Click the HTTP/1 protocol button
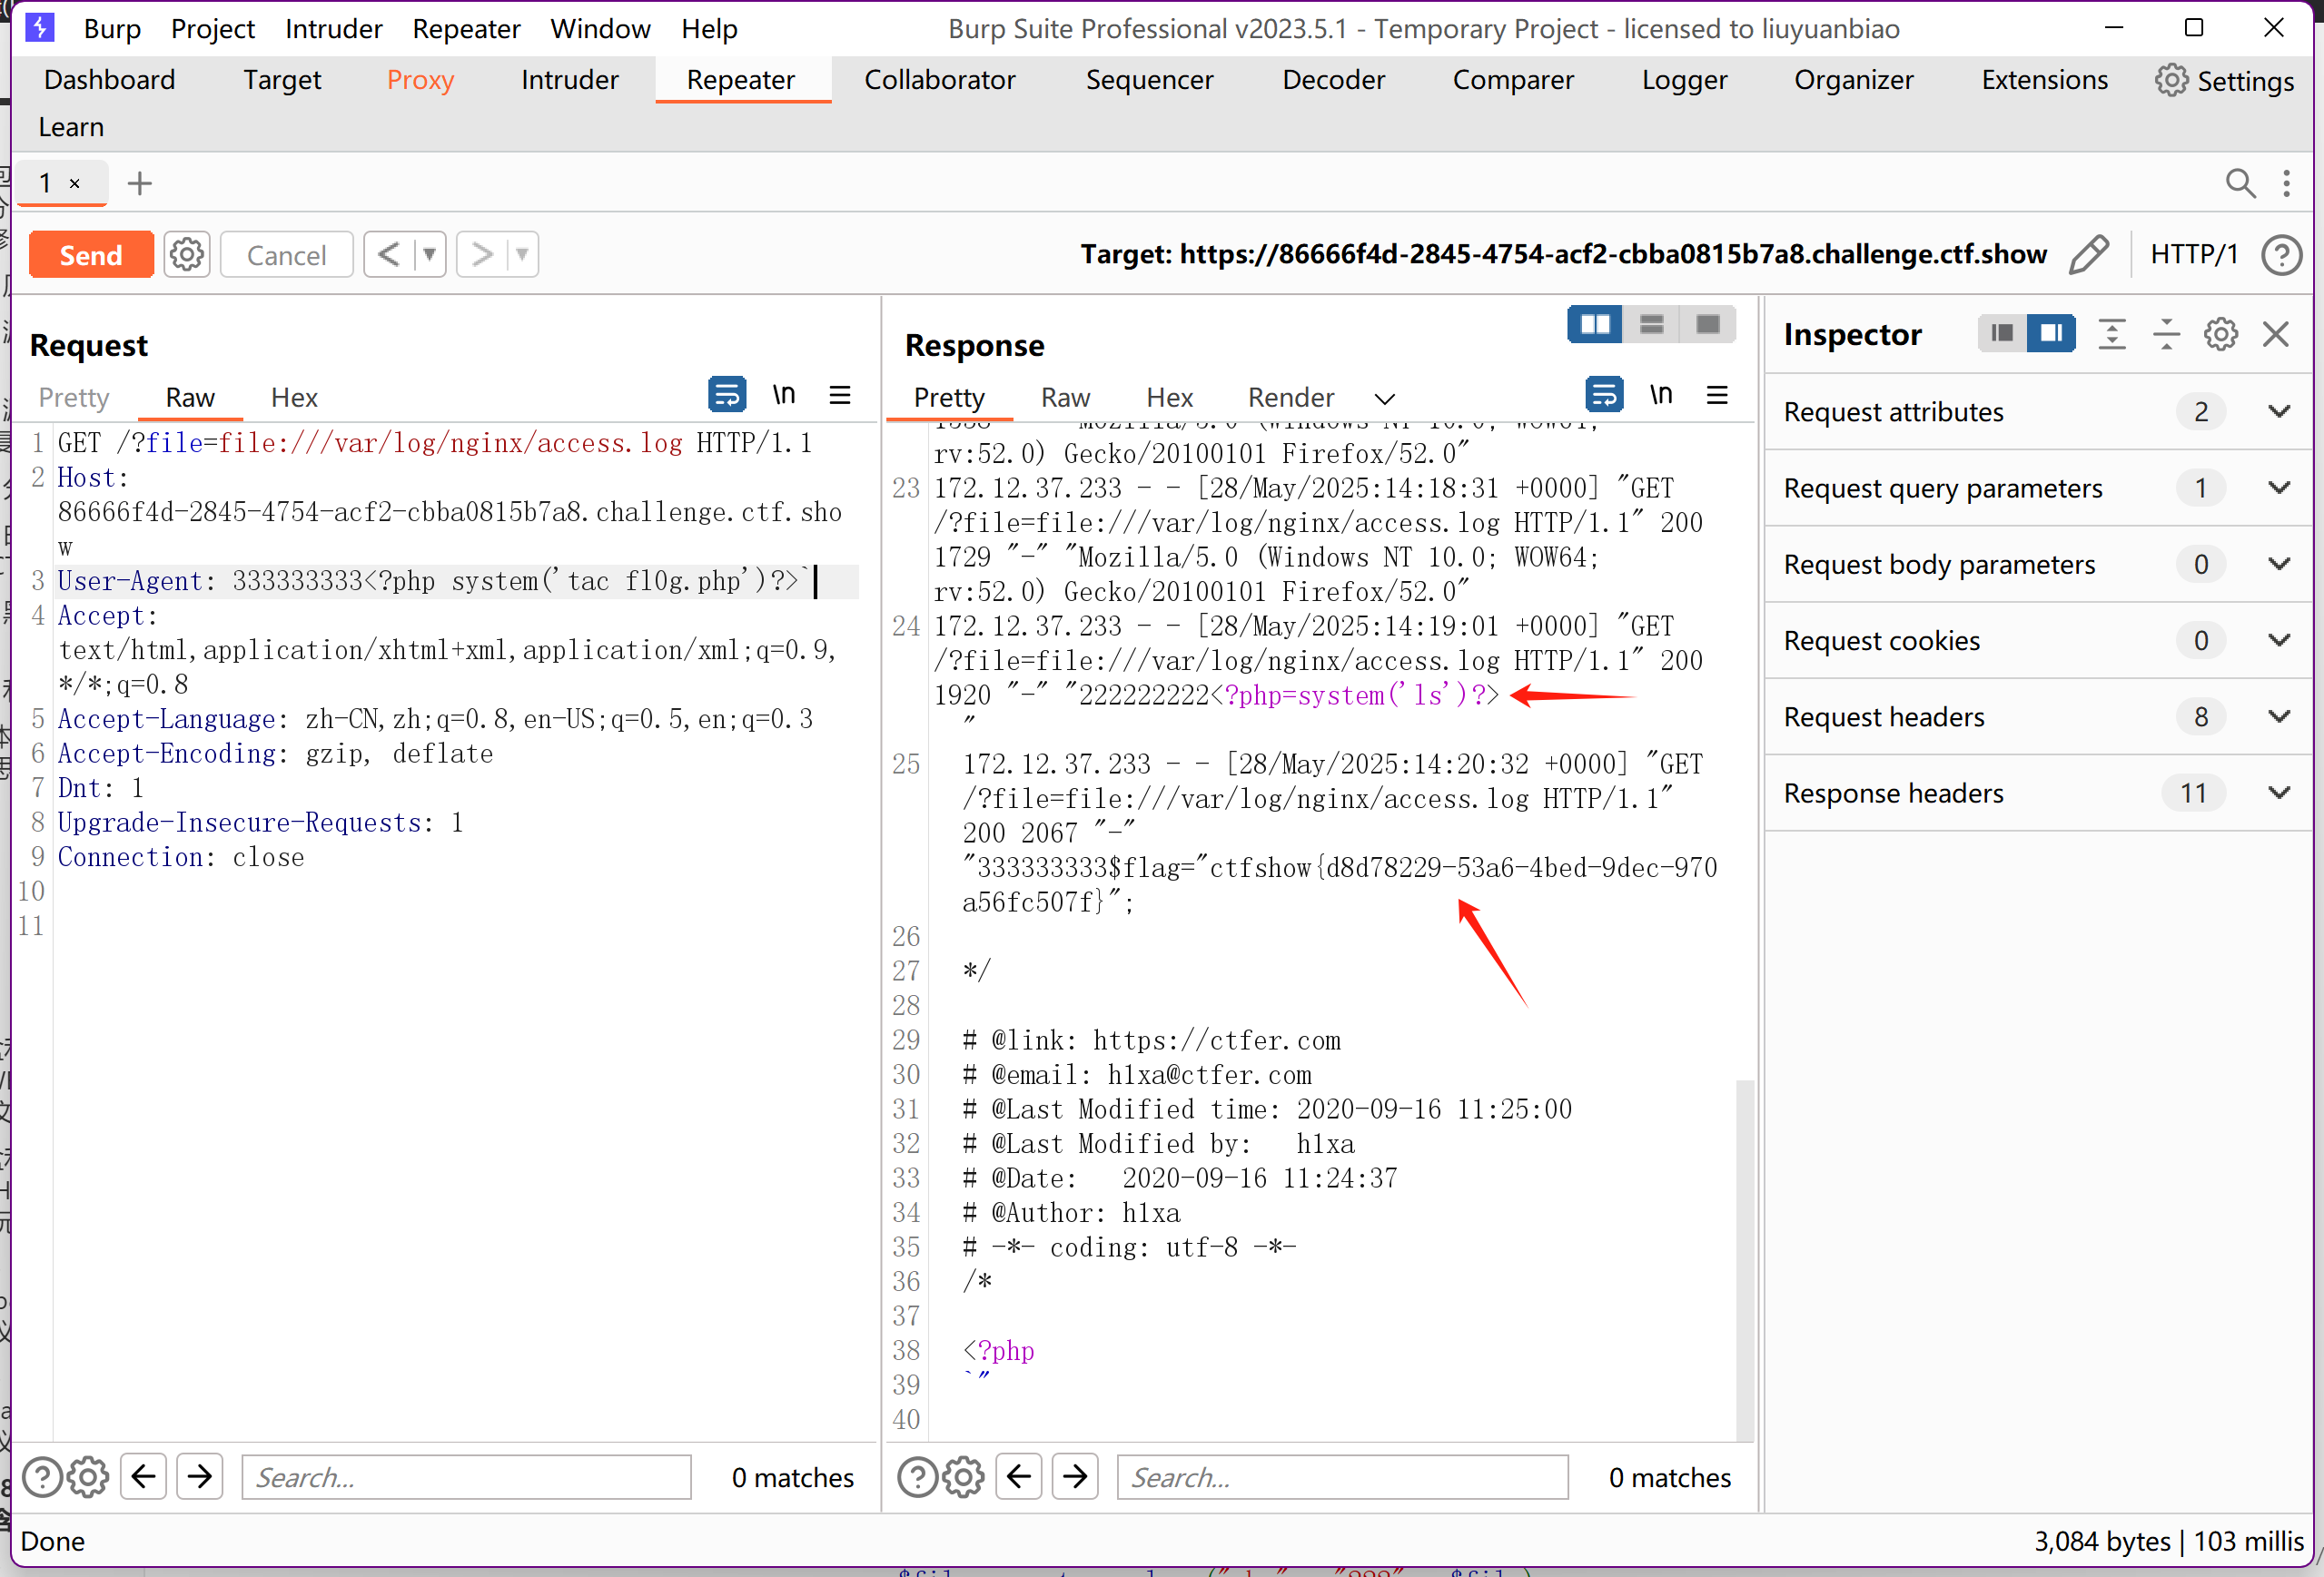2324x1577 pixels. [2193, 255]
